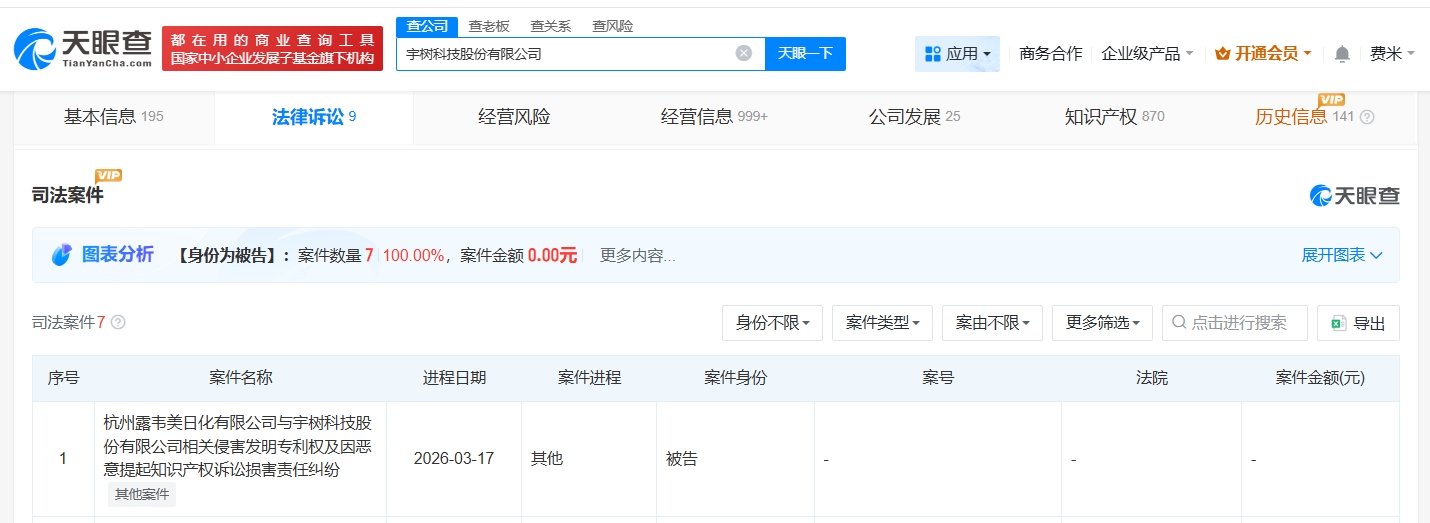Switch to the 知识产权 tab
This screenshot has width=1430, height=523.
(1114, 117)
